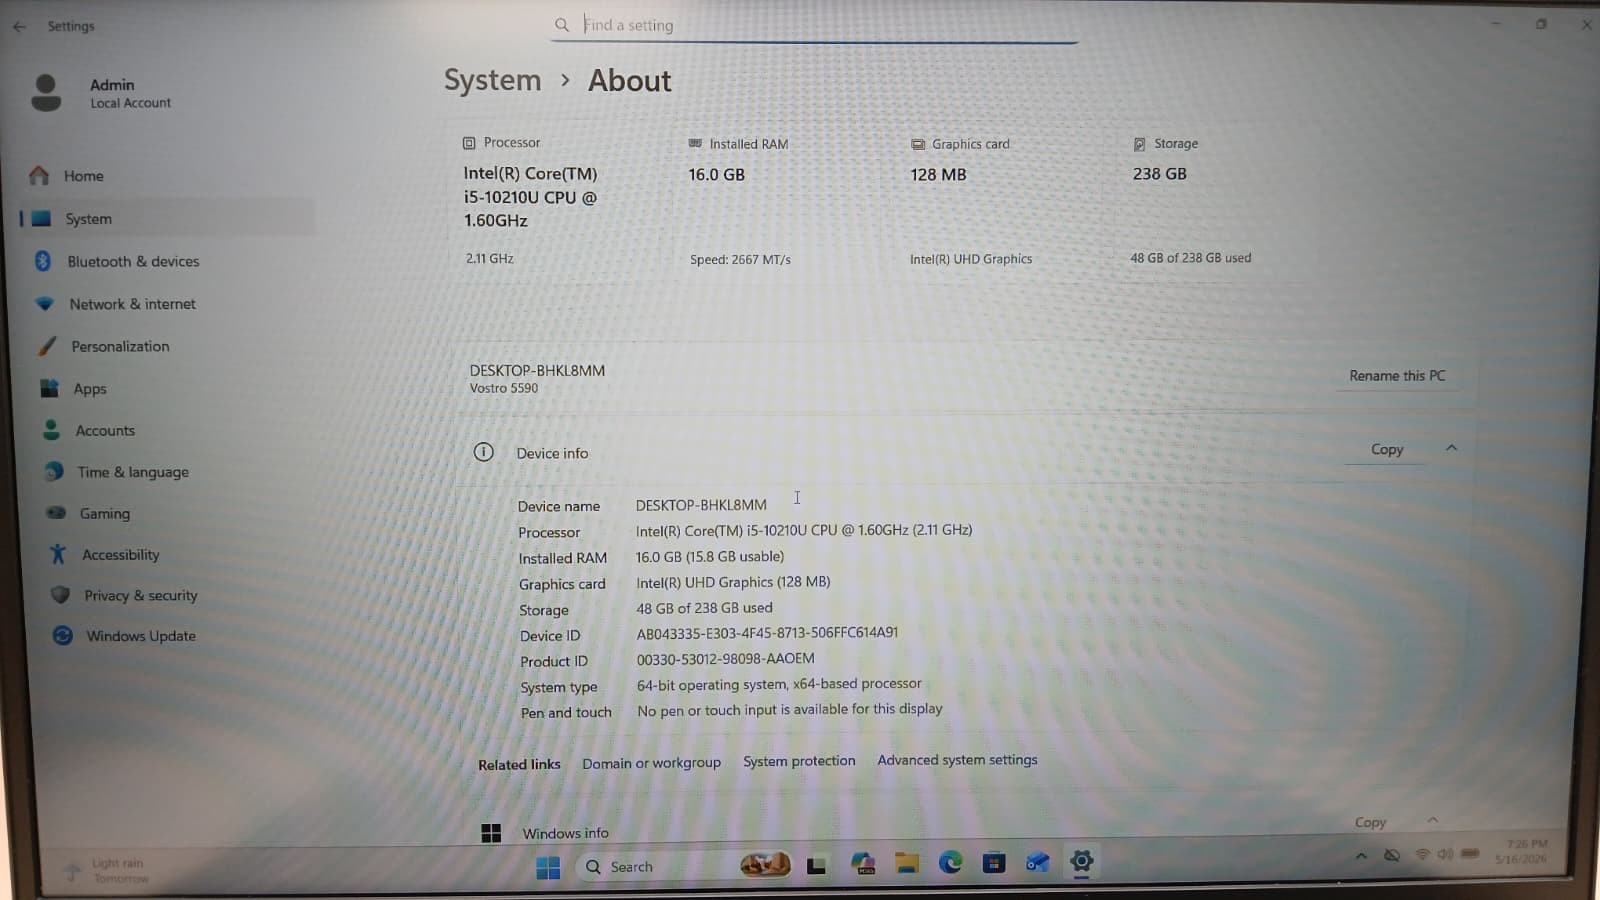Click the Rename this PC button

[1397, 376]
